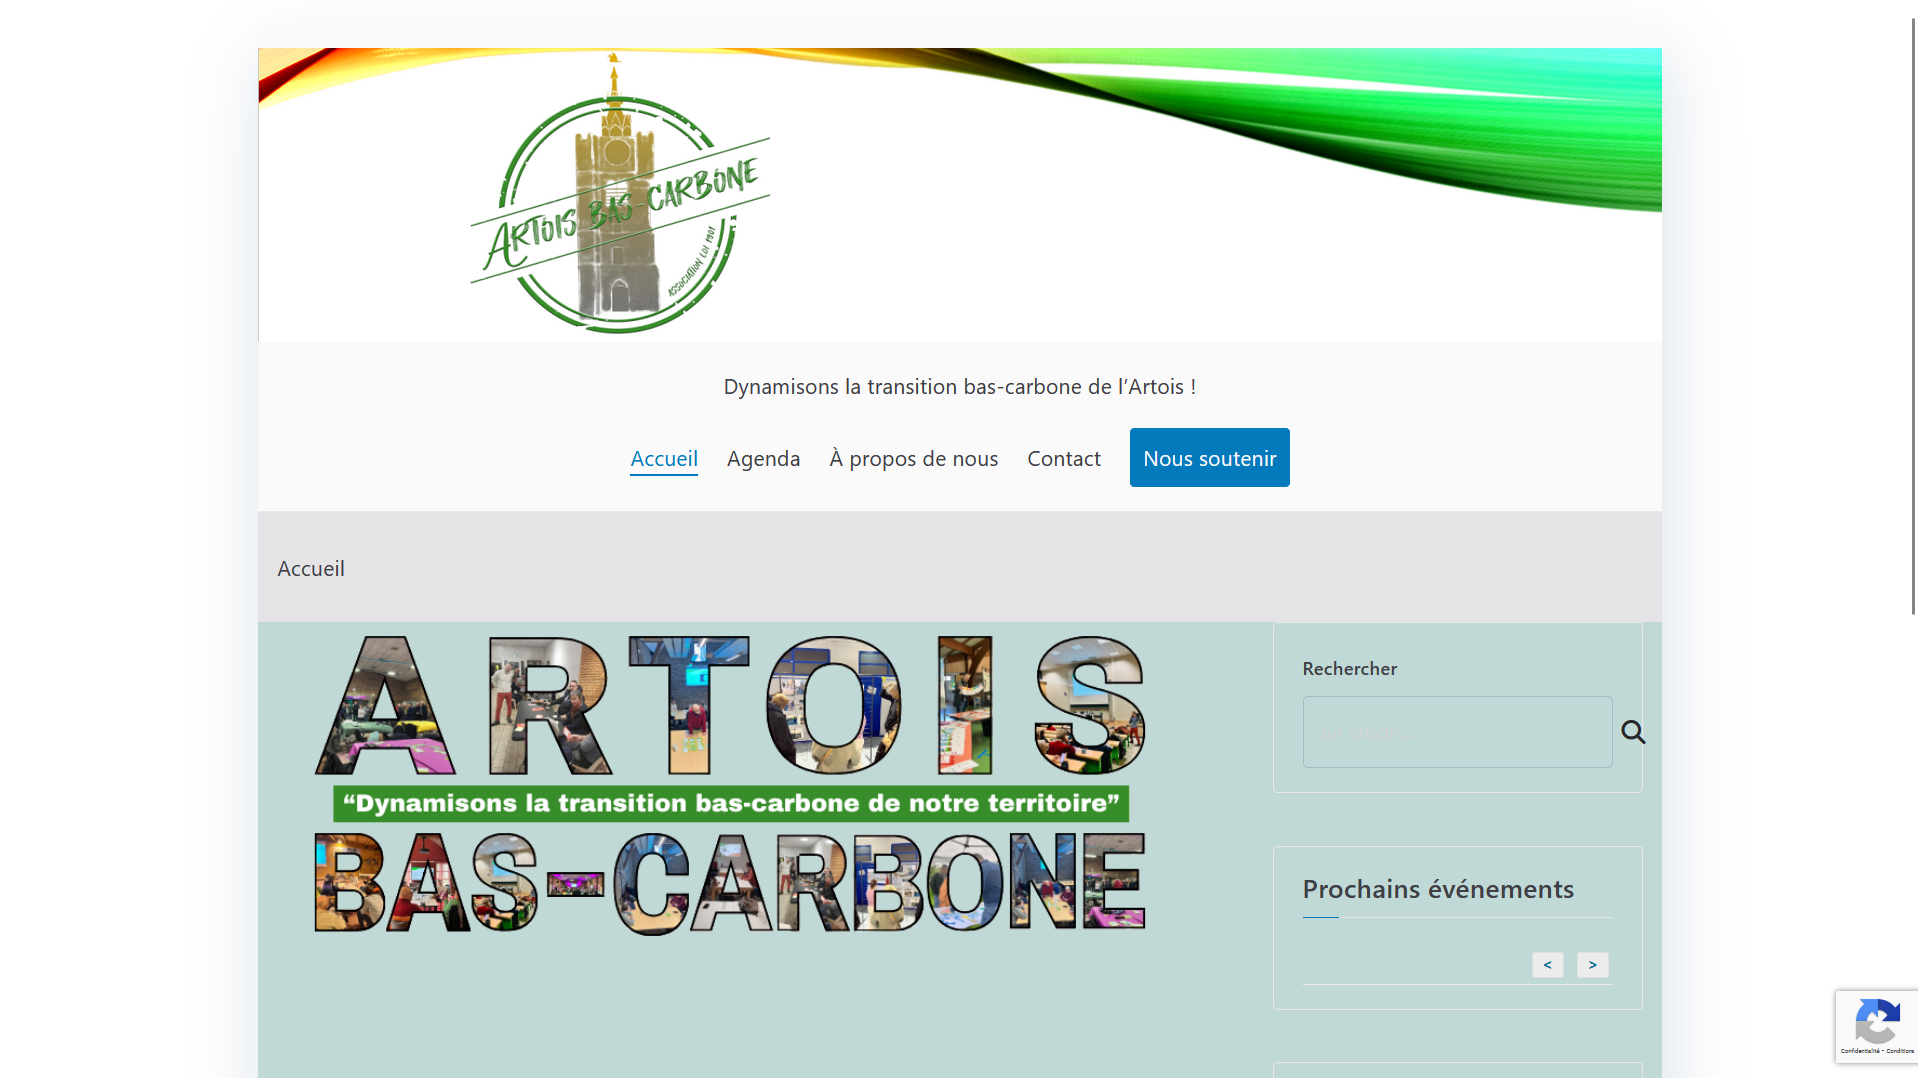The width and height of the screenshot is (1918, 1078).
Task: Click the reCAPTCHA badge logo
Action: pos(1876,1021)
